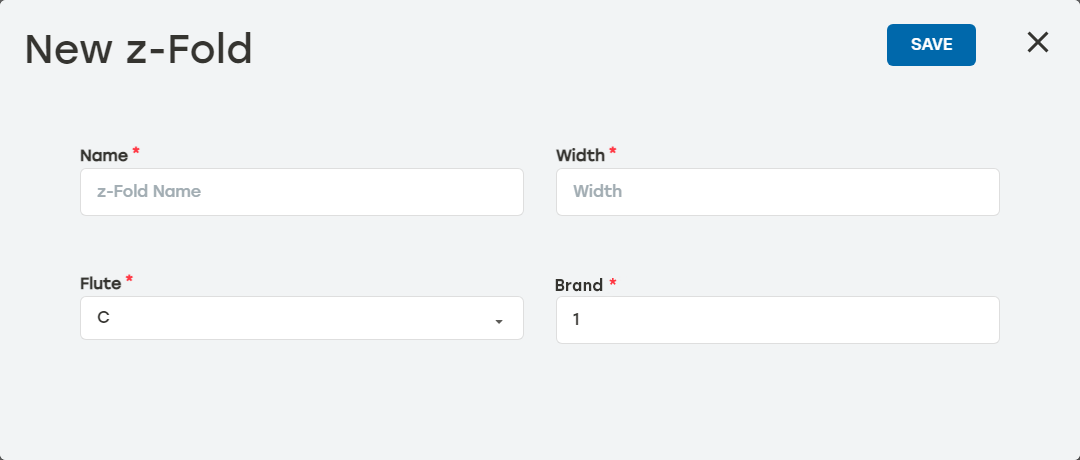Click the required asterisk beside Flute
Screen dimensions: 1080x460
click(129, 281)
